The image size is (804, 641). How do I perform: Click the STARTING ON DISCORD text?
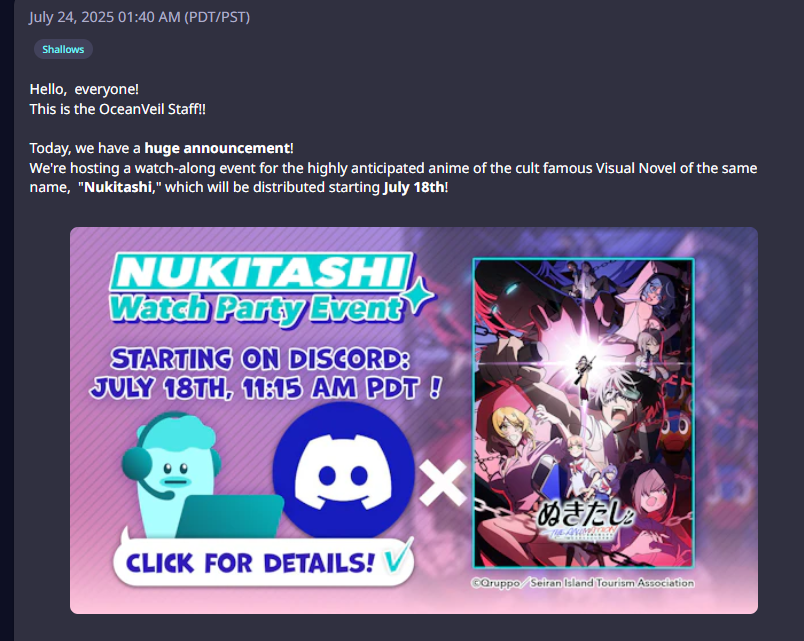coord(260,359)
